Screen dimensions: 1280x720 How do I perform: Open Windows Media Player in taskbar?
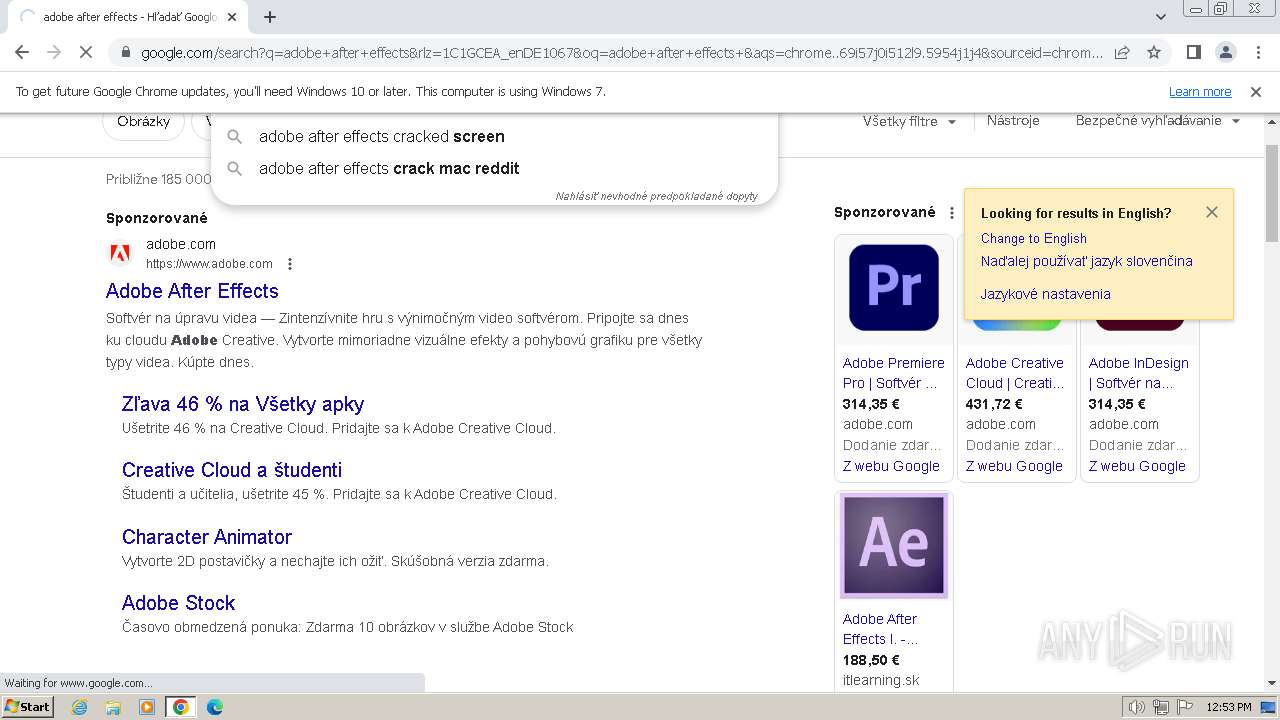click(x=147, y=707)
